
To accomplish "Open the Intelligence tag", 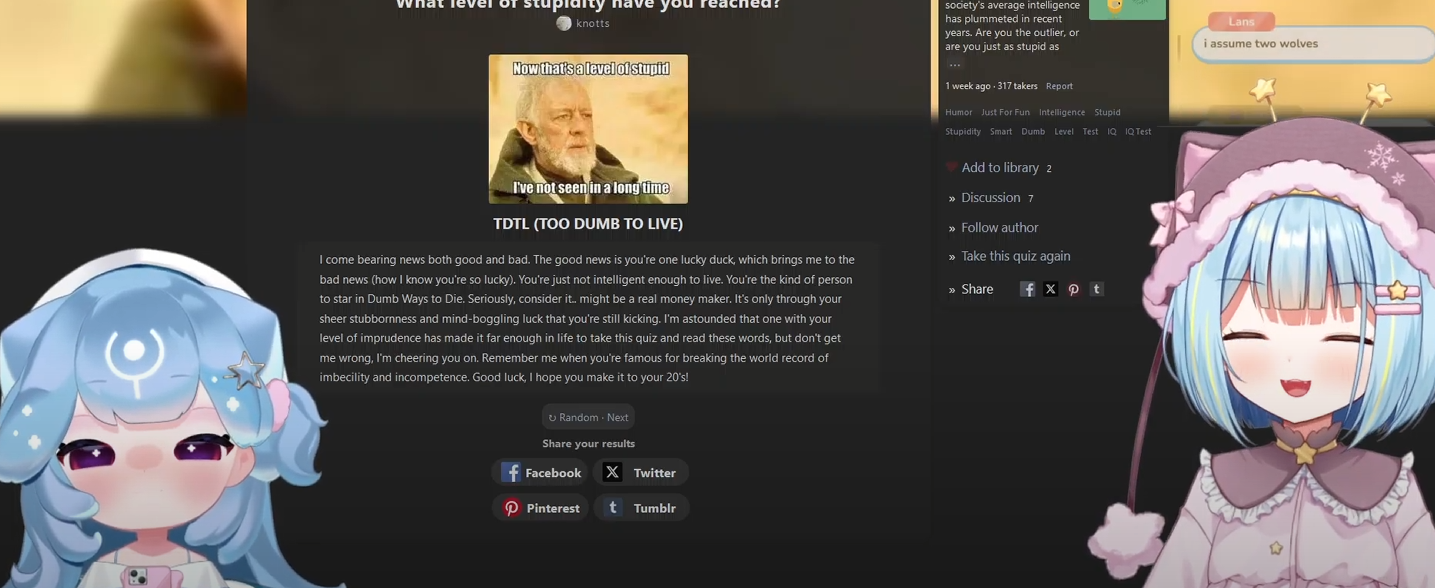I will [1062, 112].
